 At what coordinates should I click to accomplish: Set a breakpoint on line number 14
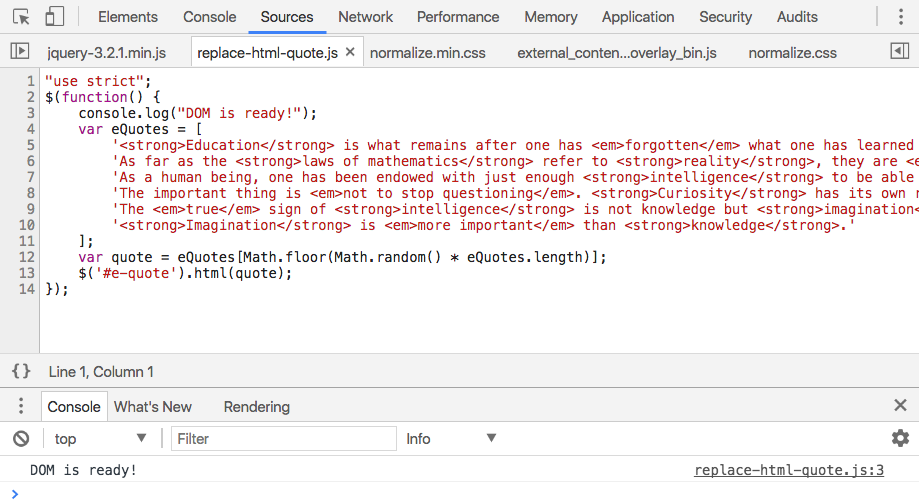click(x=27, y=289)
